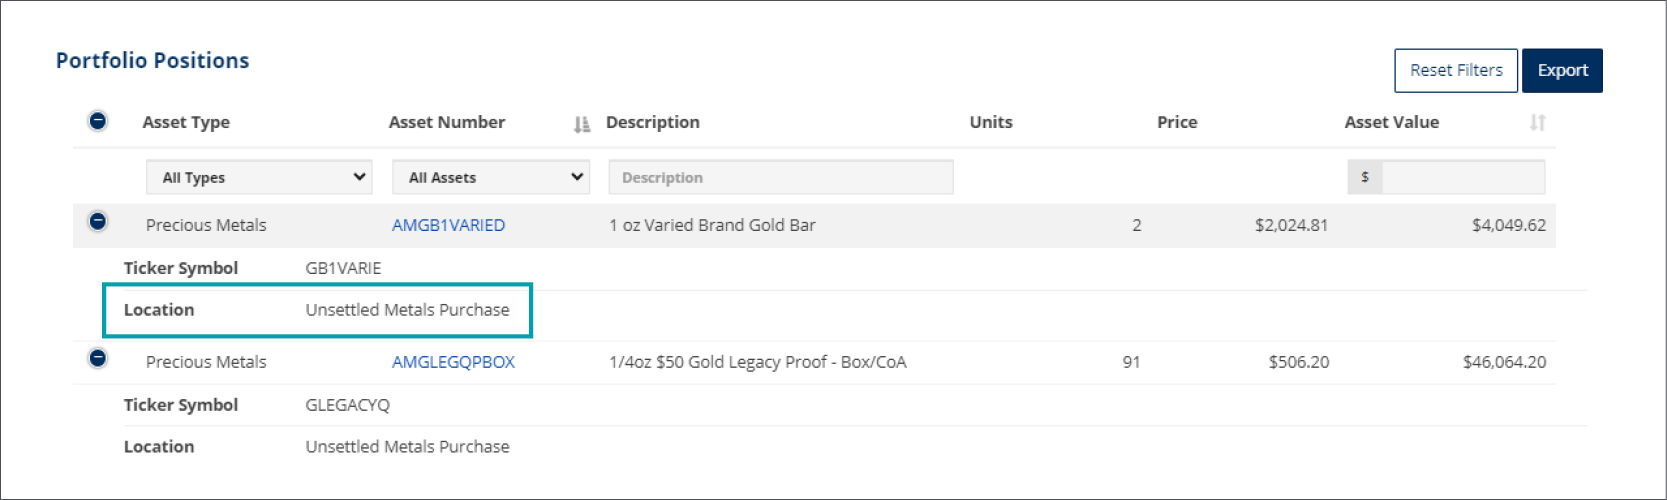Click the Asset Value filter field
The height and width of the screenshot is (500, 1667).
tap(1462, 177)
